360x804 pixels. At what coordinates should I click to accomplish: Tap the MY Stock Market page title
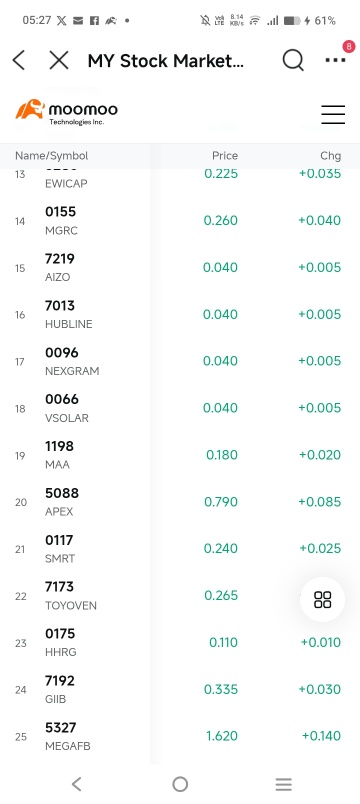click(x=166, y=61)
